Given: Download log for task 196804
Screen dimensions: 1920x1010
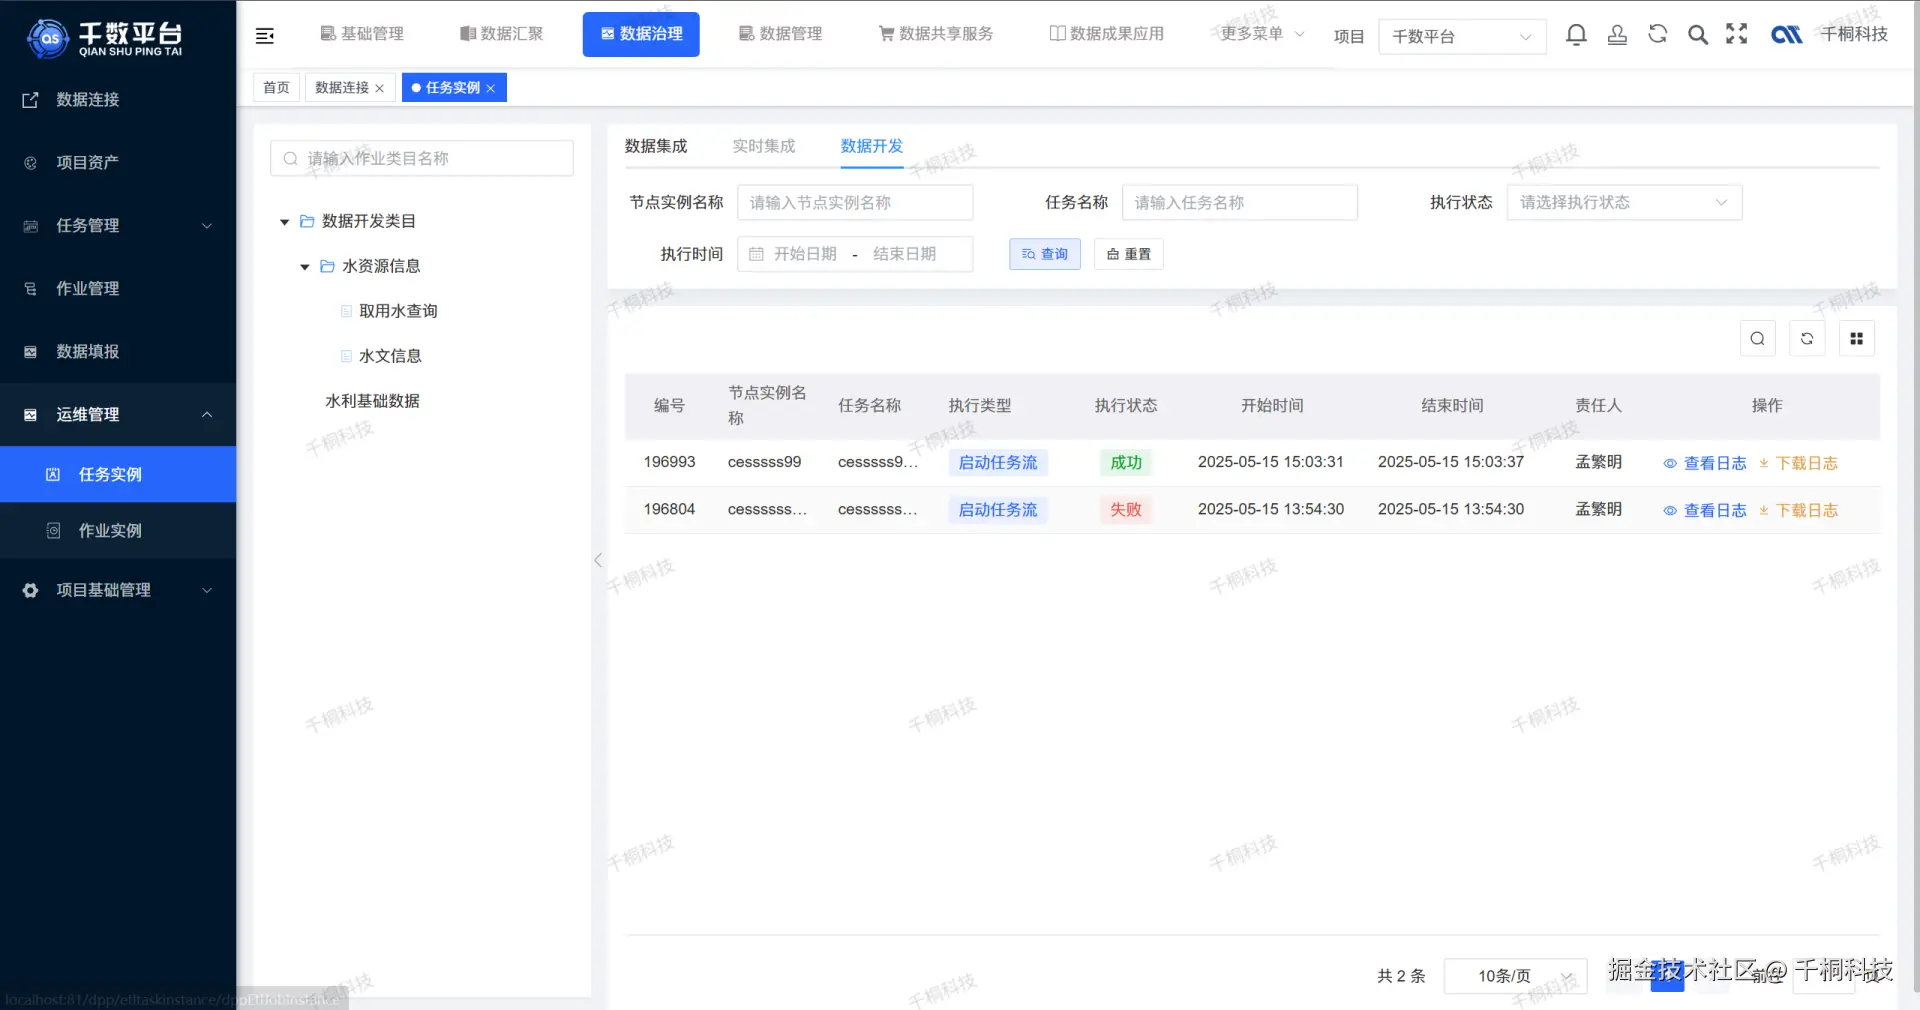Looking at the screenshot, I should [x=1798, y=510].
